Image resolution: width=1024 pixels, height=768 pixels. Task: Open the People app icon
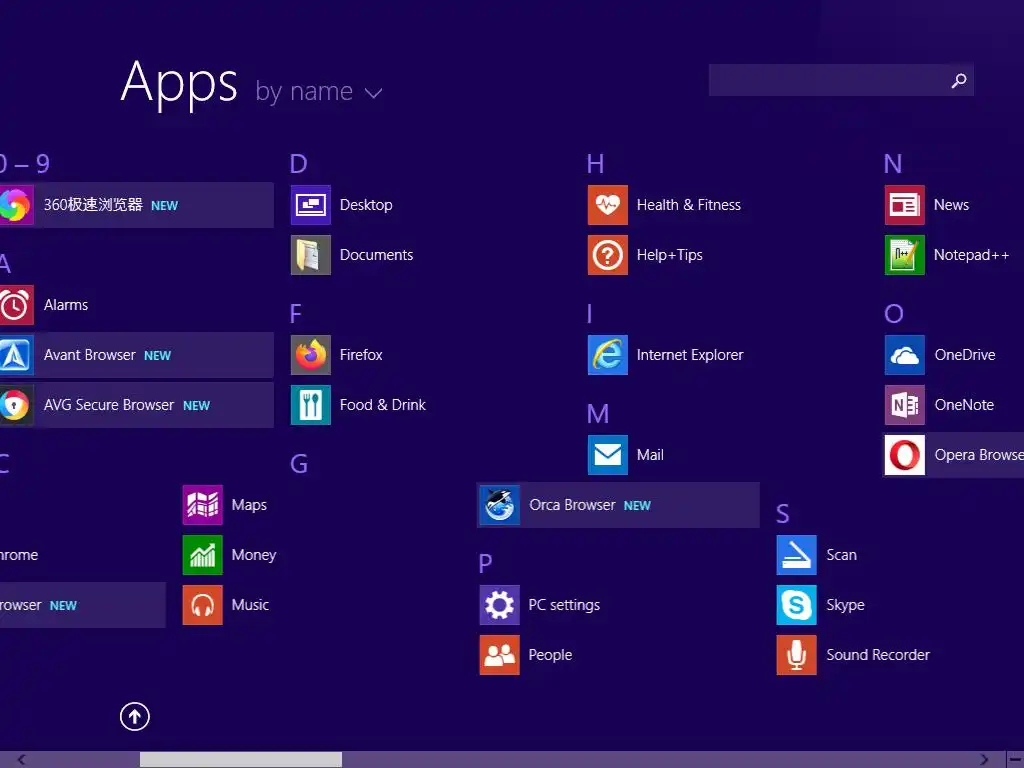coord(500,655)
